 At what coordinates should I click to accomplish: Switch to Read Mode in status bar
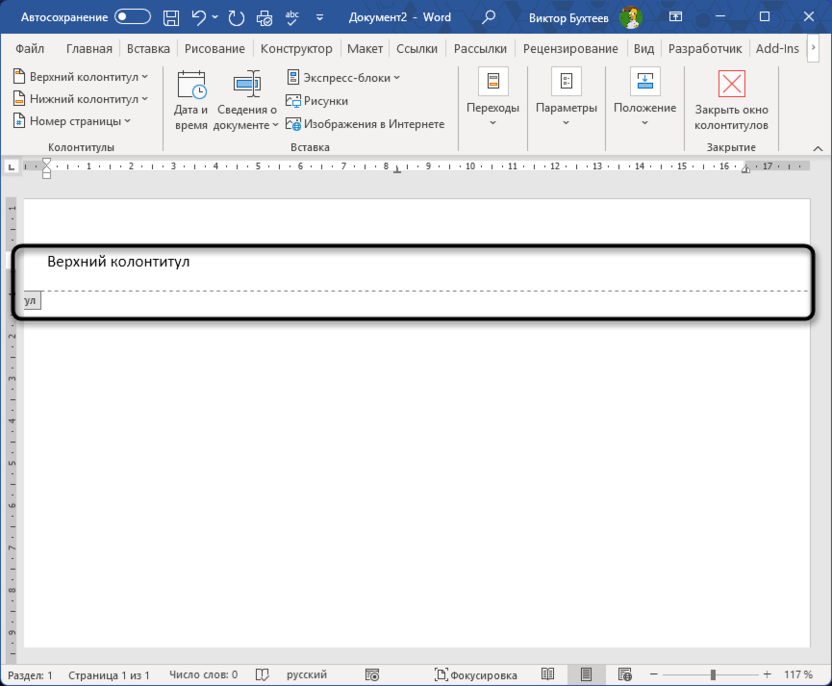(x=547, y=674)
